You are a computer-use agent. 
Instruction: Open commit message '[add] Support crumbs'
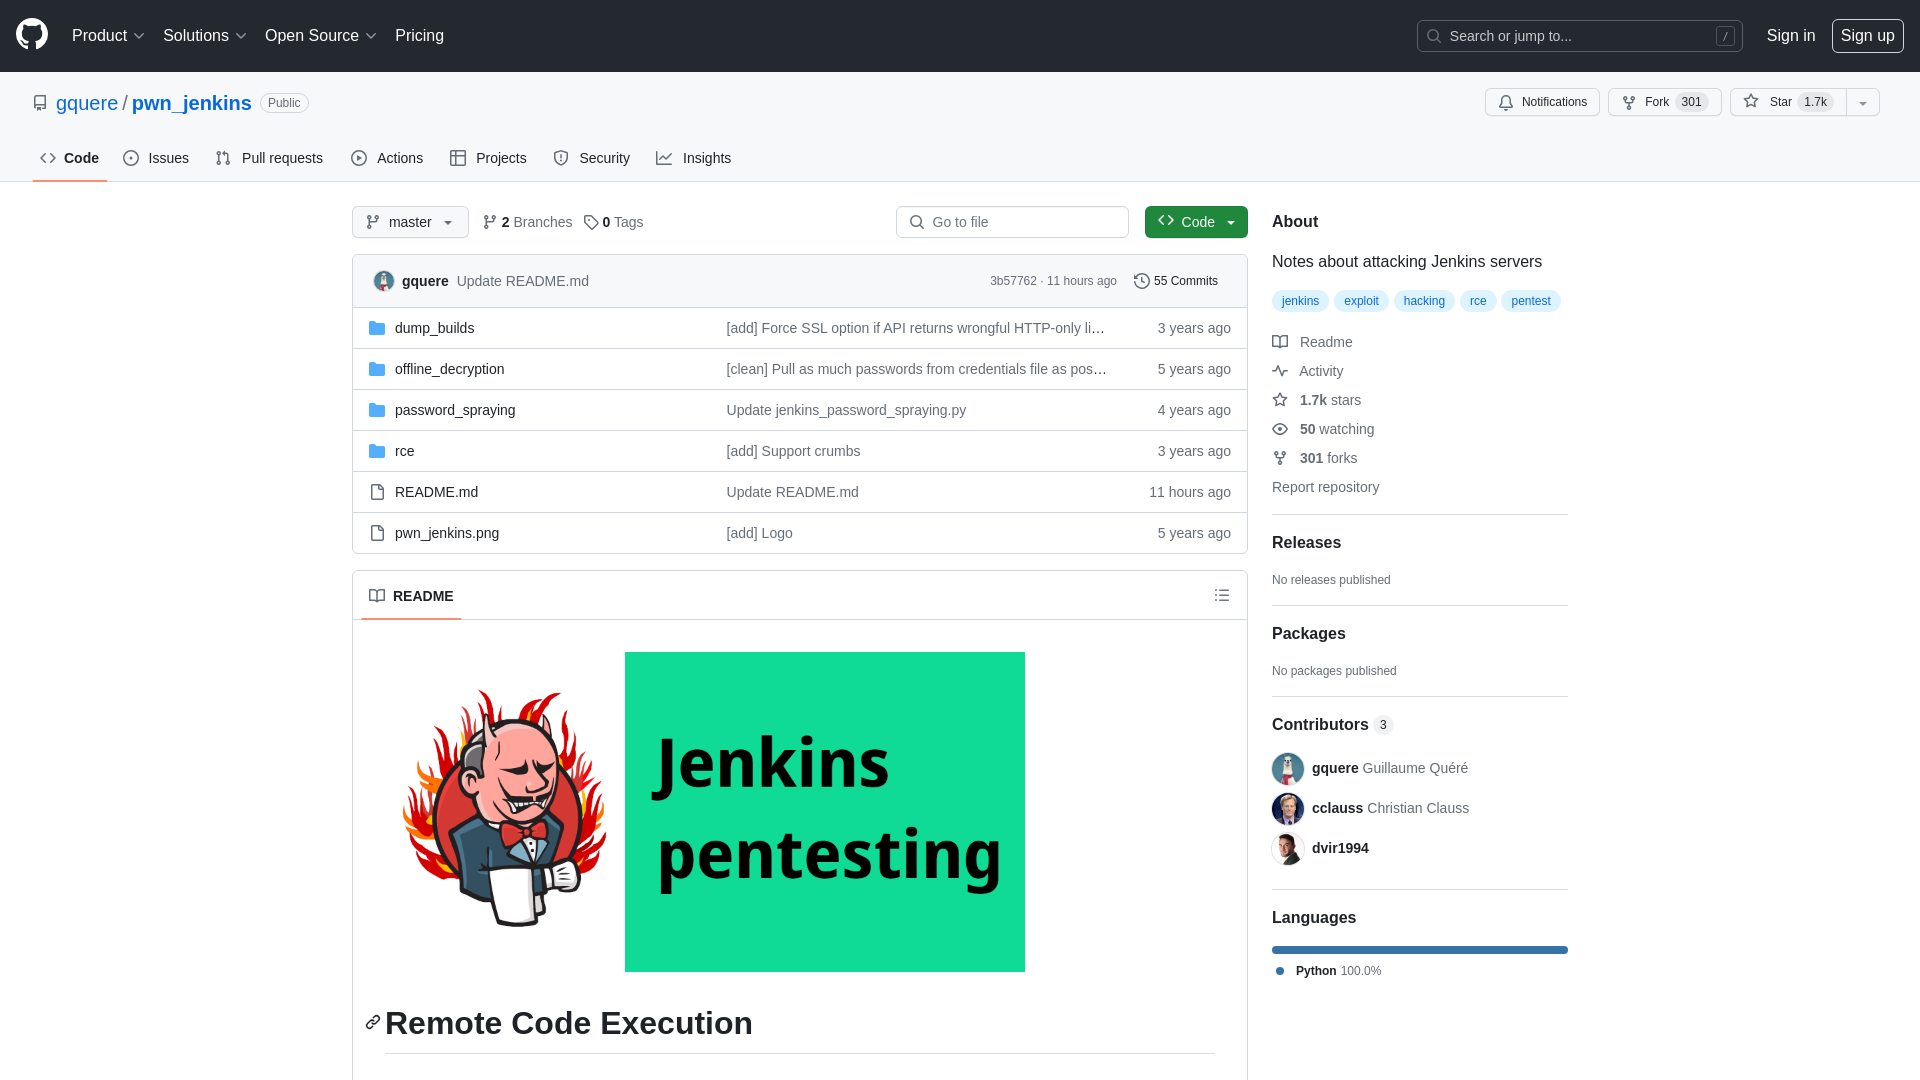coord(793,451)
